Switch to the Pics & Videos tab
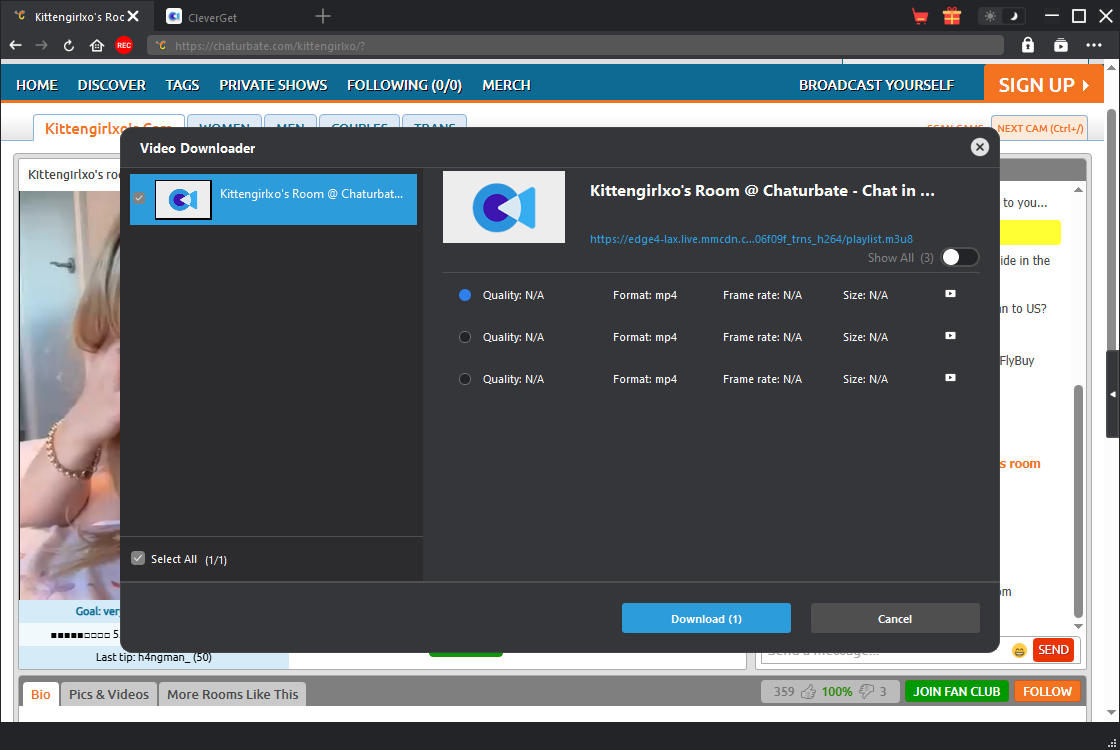Image resolution: width=1120 pixels, height=750 pixels. click(x=109, y=694)
